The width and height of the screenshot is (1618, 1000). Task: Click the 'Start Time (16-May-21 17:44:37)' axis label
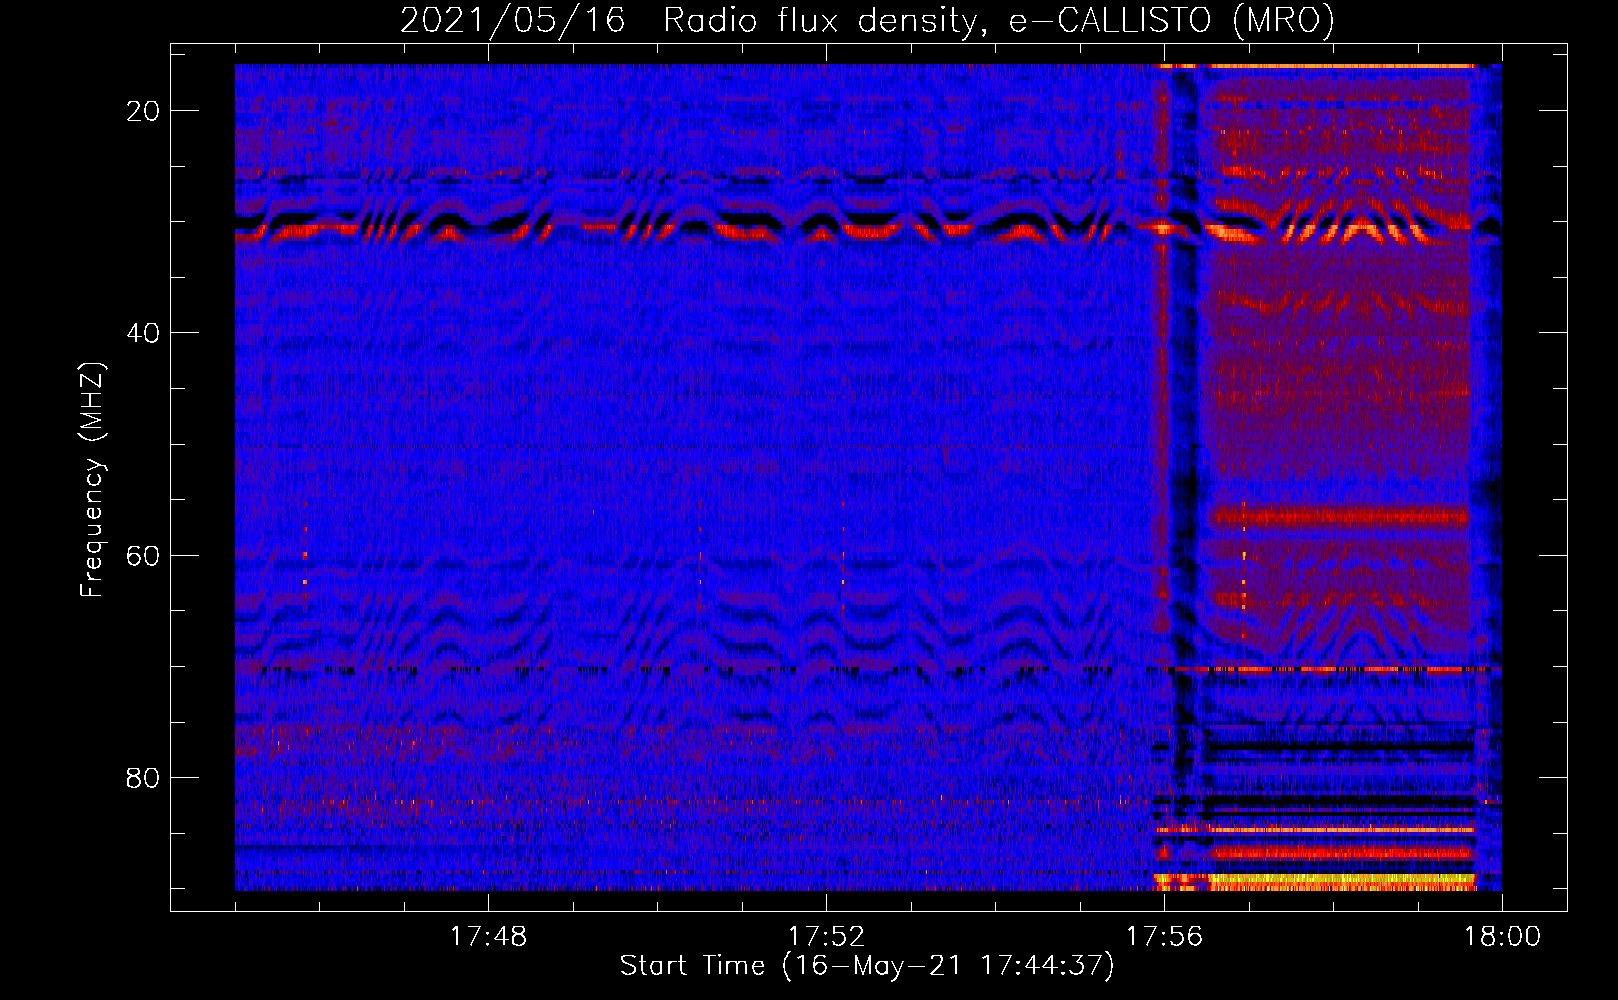pyautogui.click(x=867, y=966)
